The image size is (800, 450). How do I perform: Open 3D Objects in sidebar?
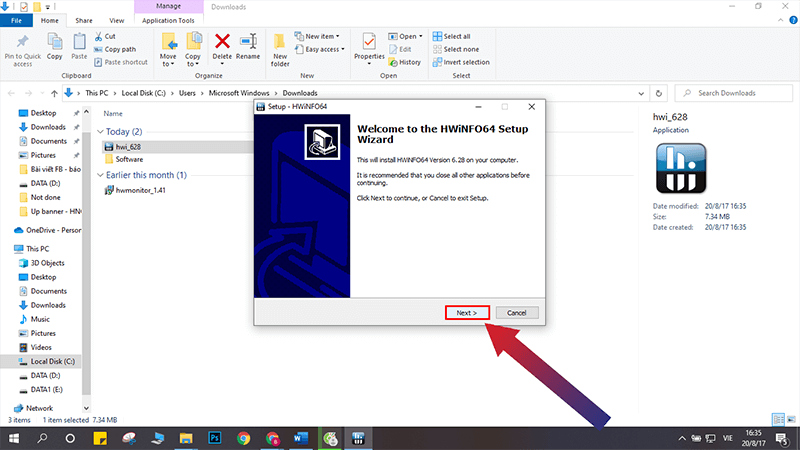tap(47, 263)
